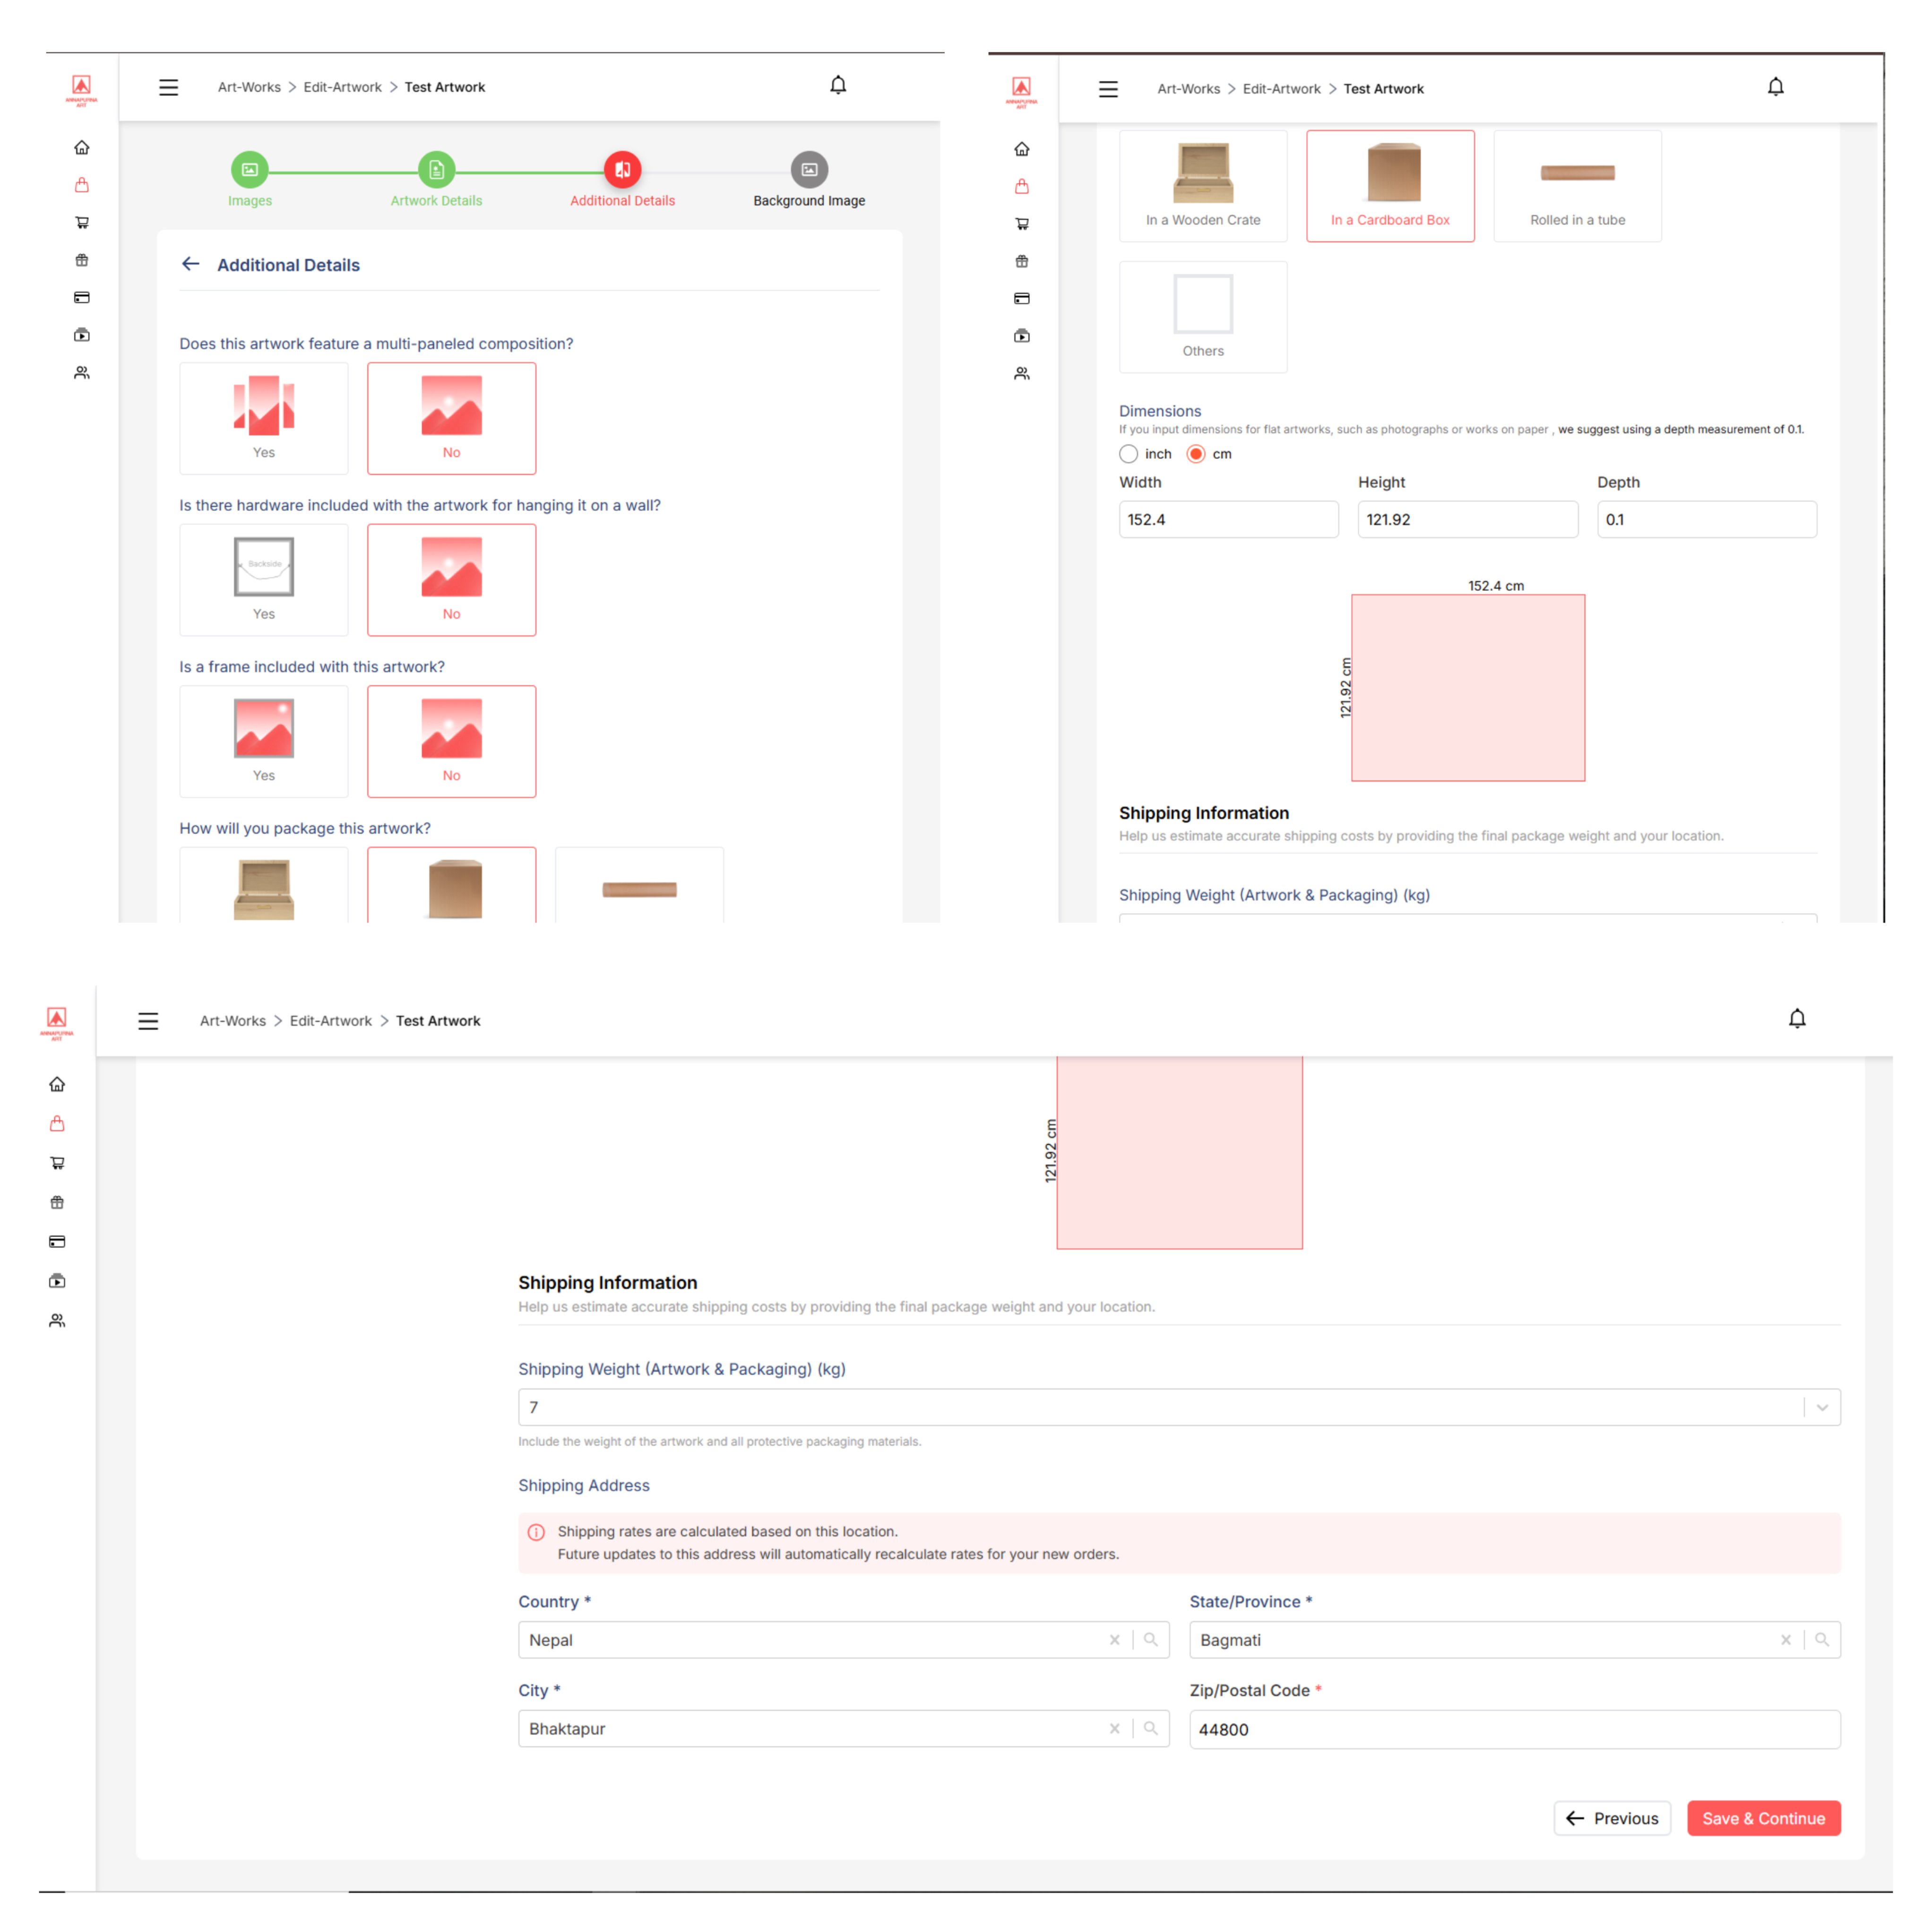
Task: Click back arrow beside Additional Details heading
Action: click(x=191, y=264)
